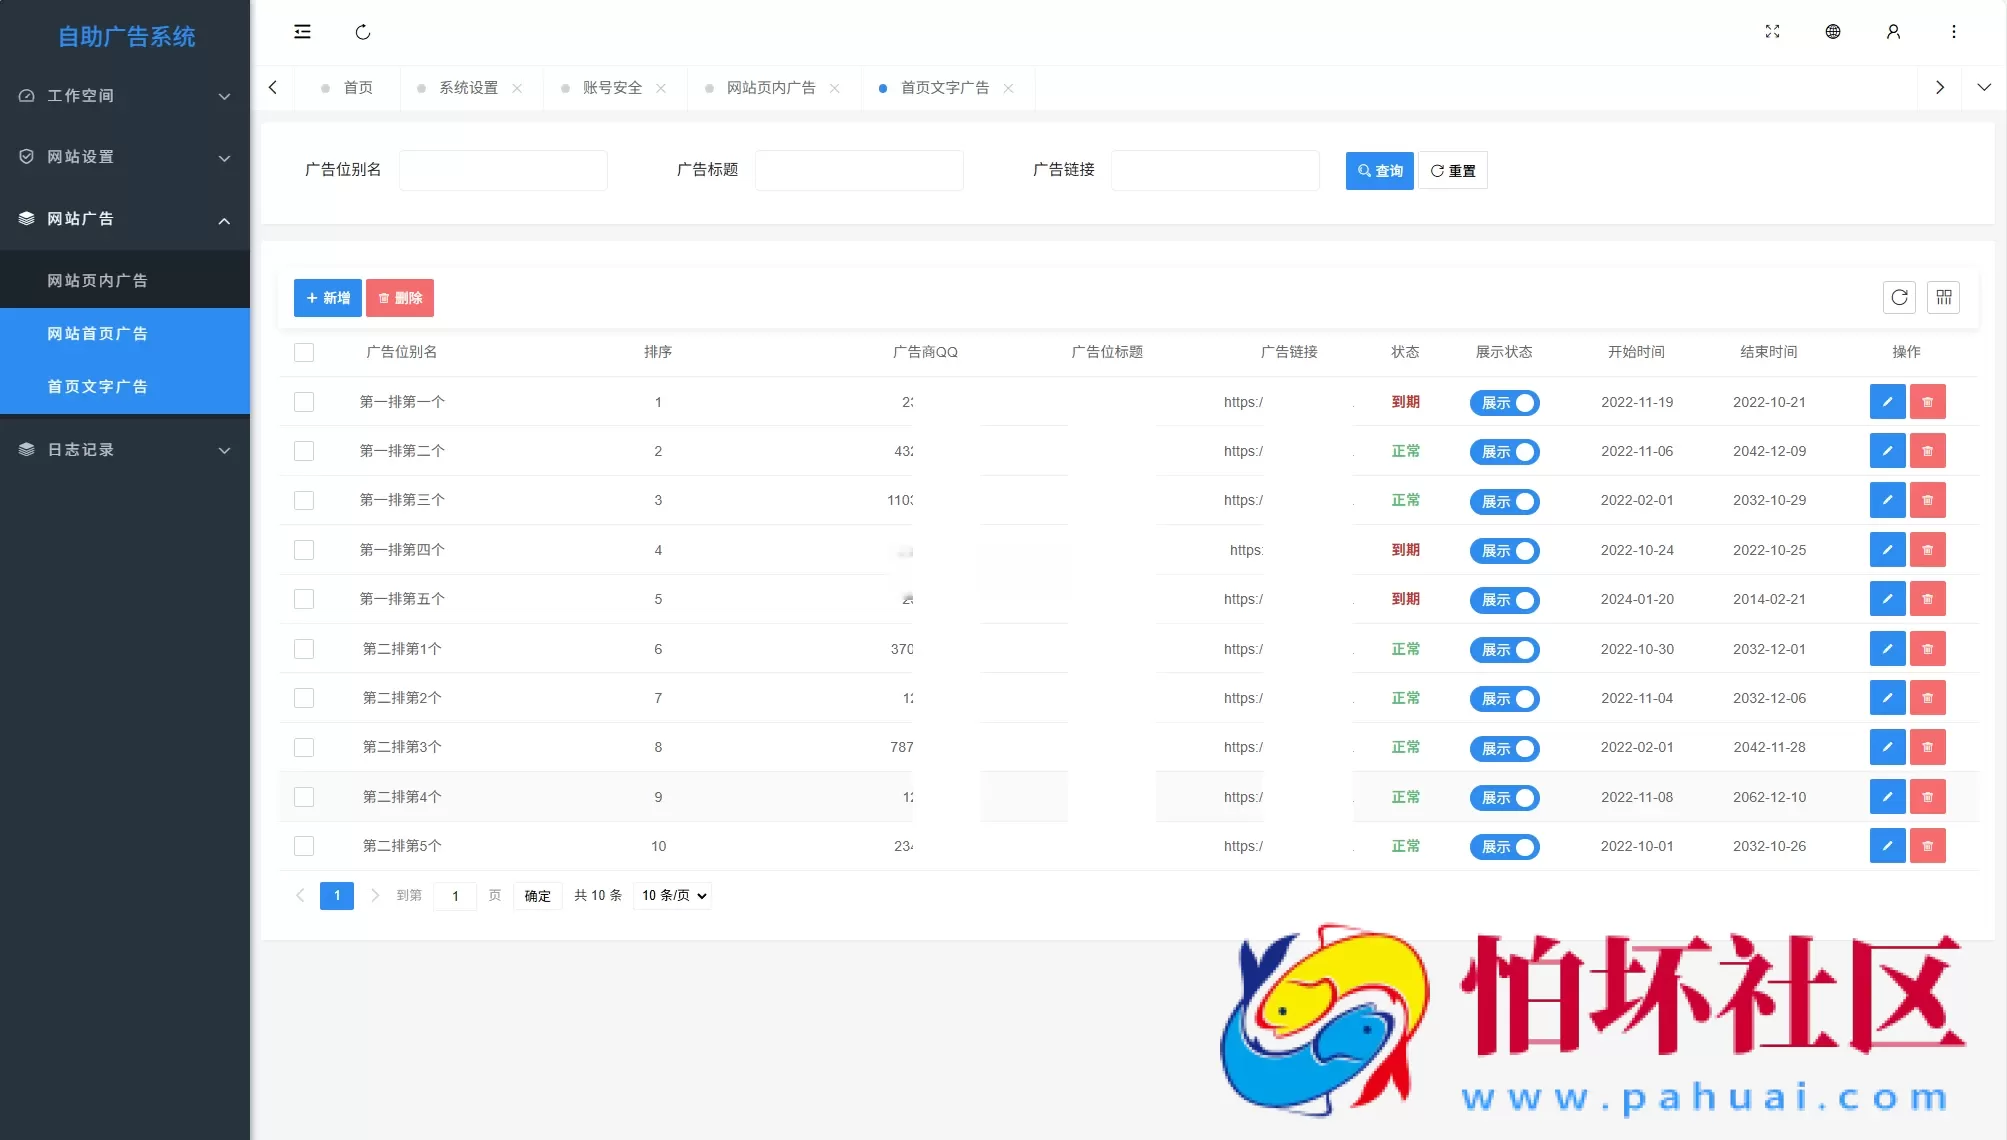
Task: Refresh the table with the circular arrow icon
Action: pos(1900,297)
